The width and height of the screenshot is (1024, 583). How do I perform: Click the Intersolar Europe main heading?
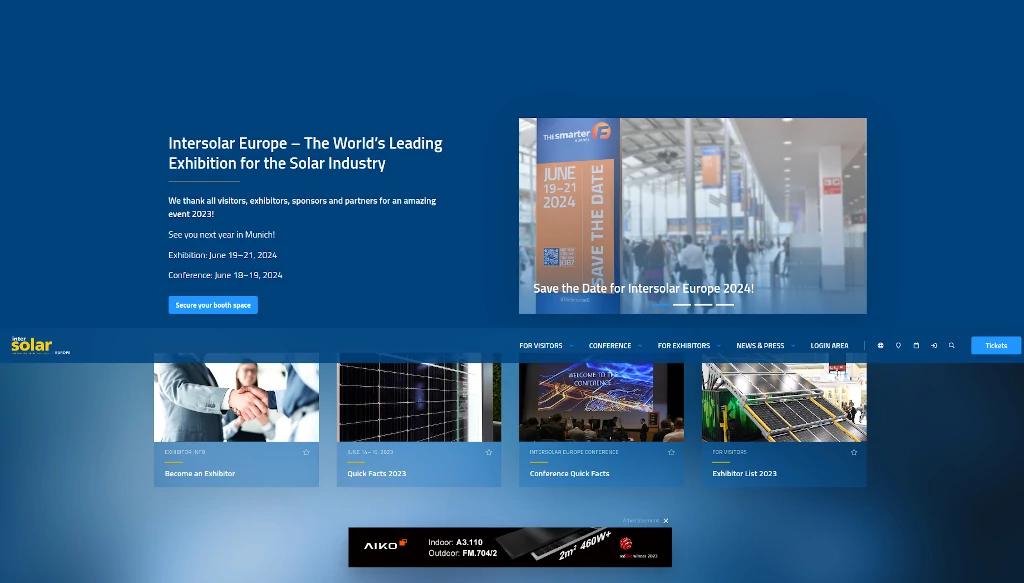point(306,153)
